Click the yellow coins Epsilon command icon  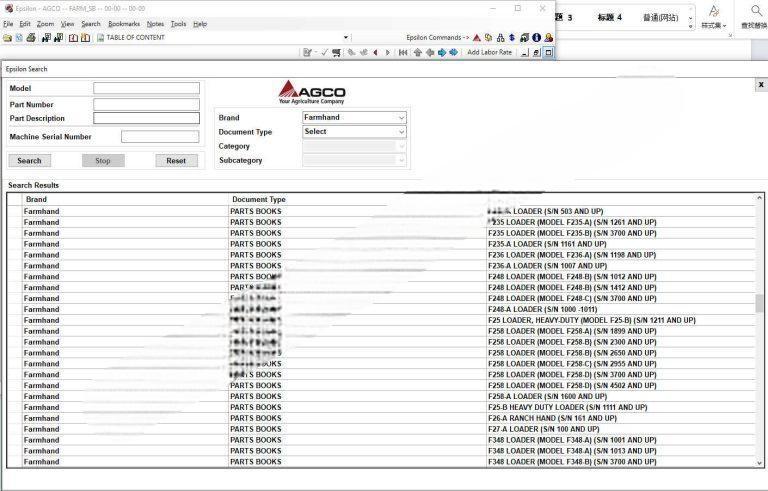click(488, 38)
